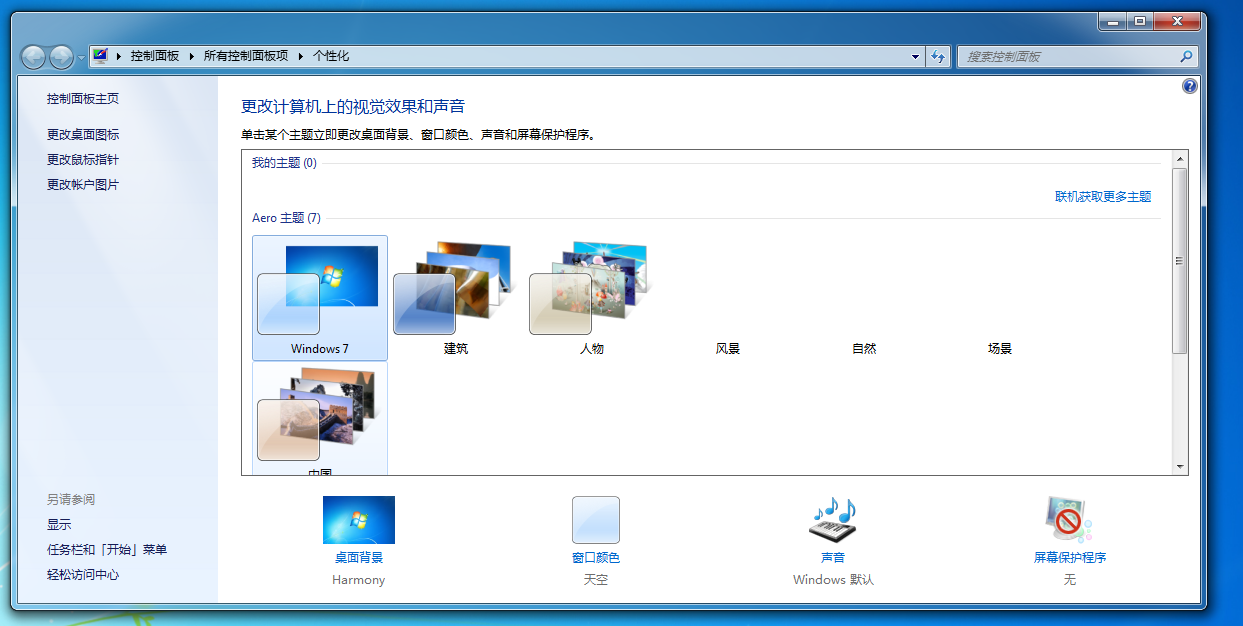Screen dimensions: 1243x626
Task: Click the 屏幕保护程序 link text
Action: click(1070, 558)
